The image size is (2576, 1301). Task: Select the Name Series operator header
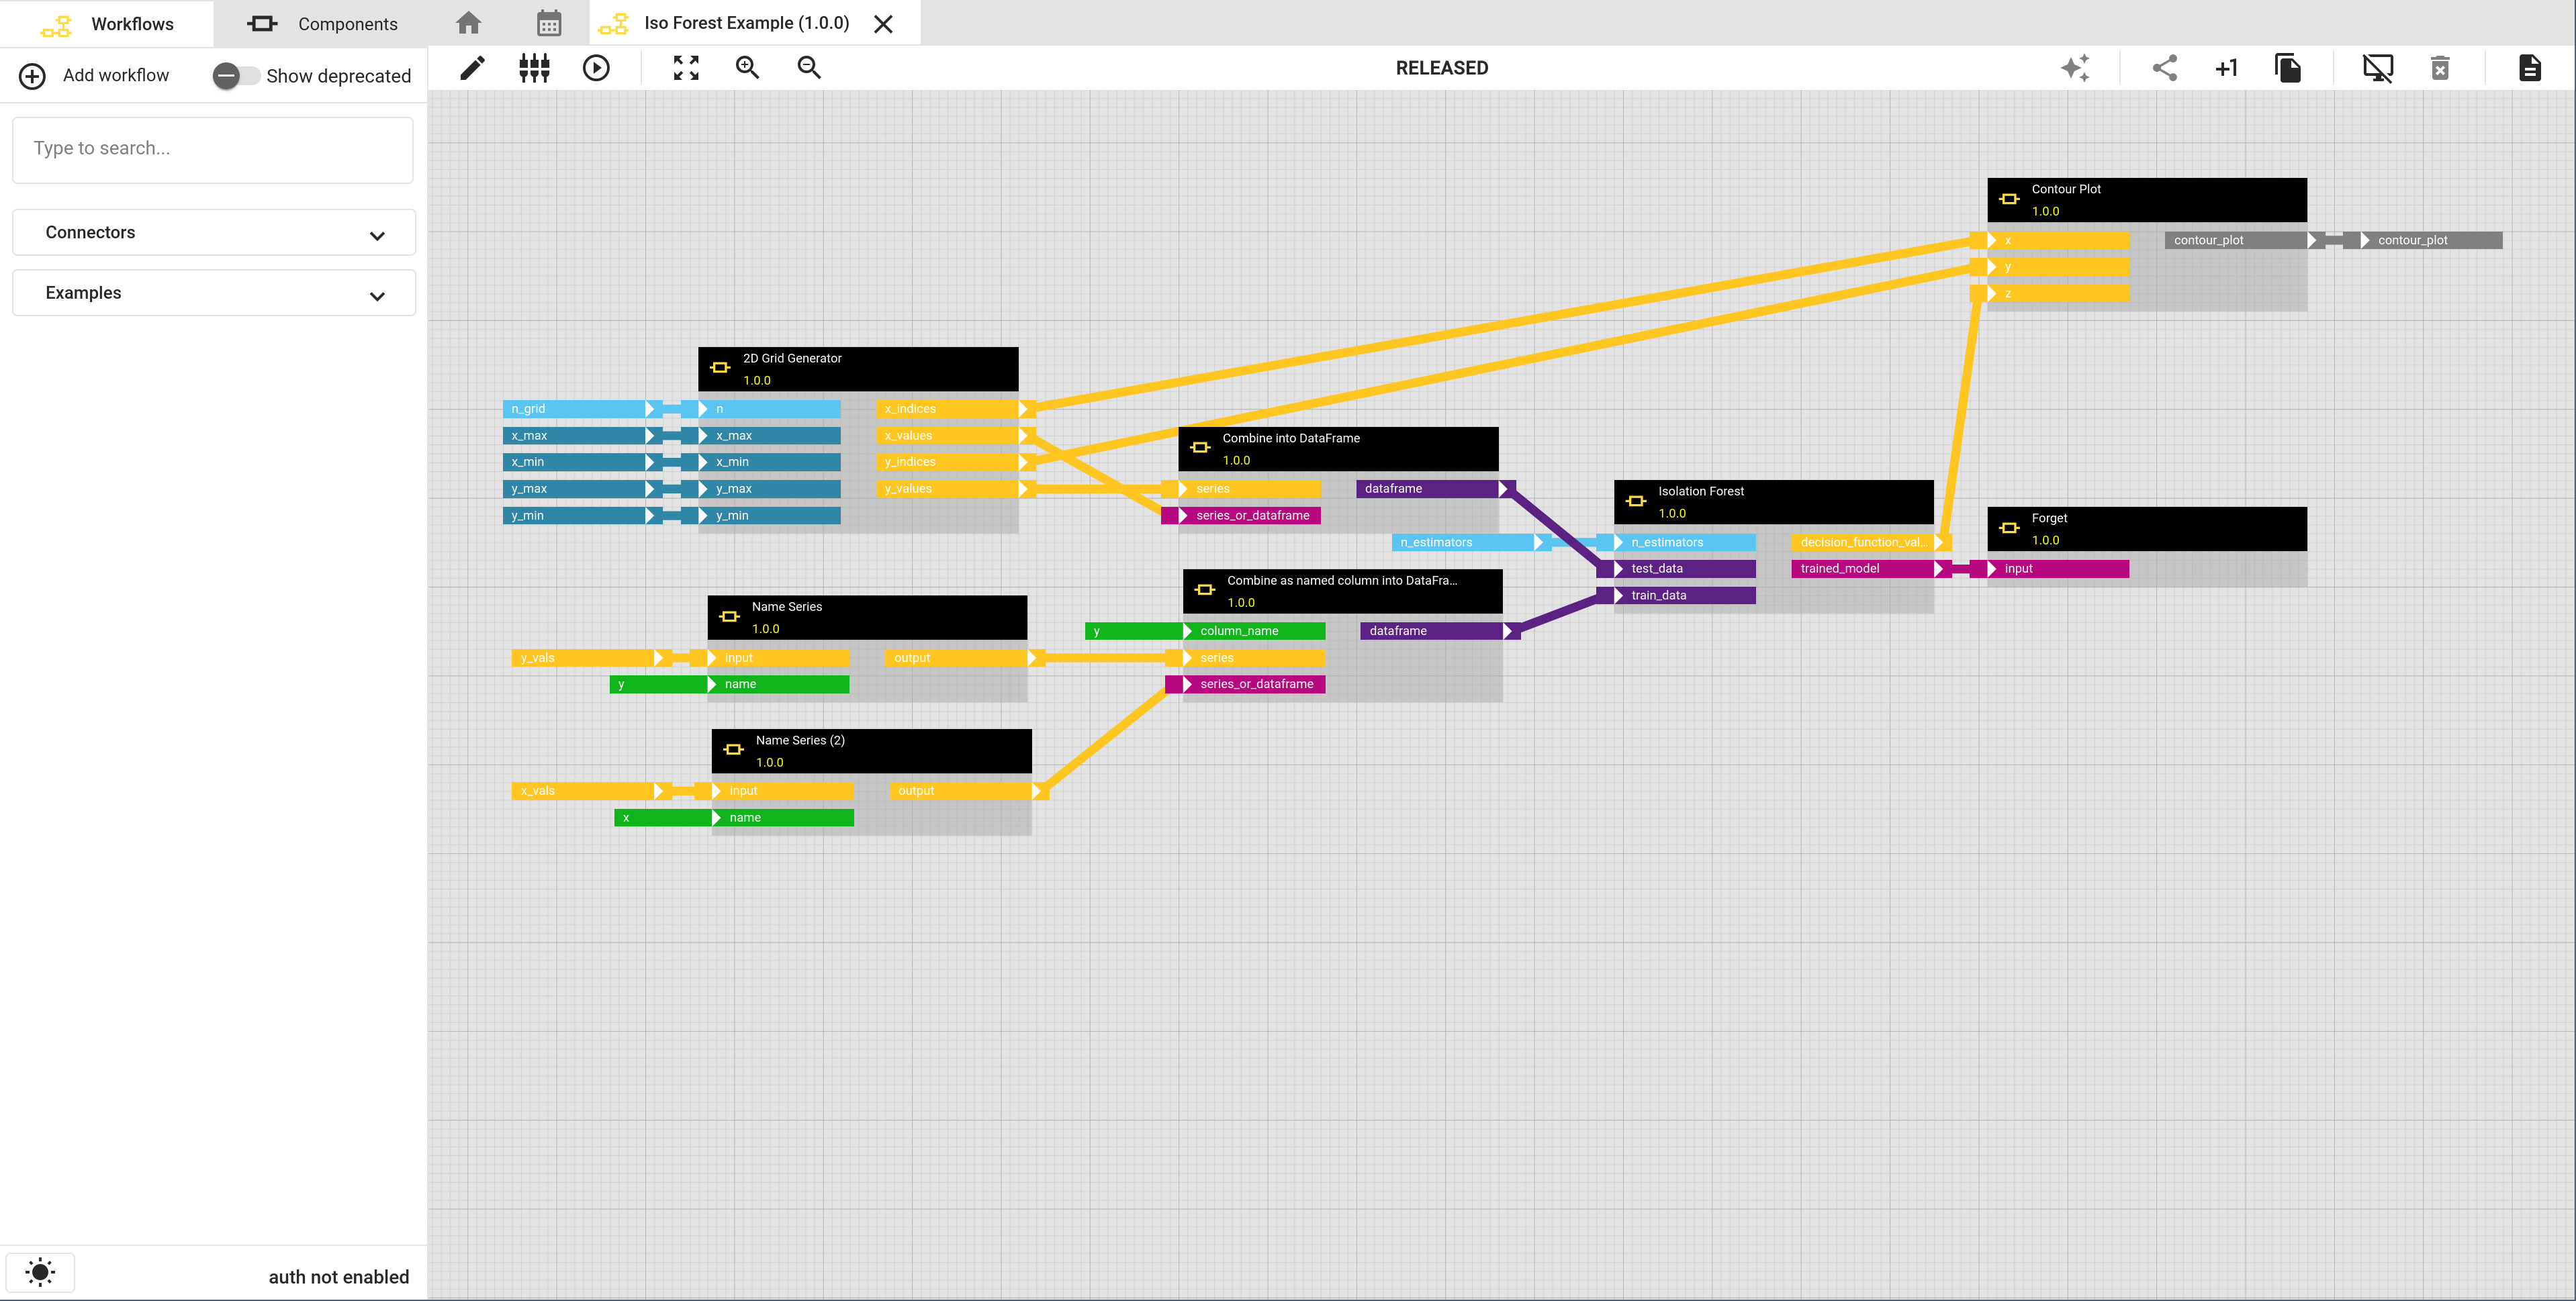pyautogui.click(x=867, y=618)
